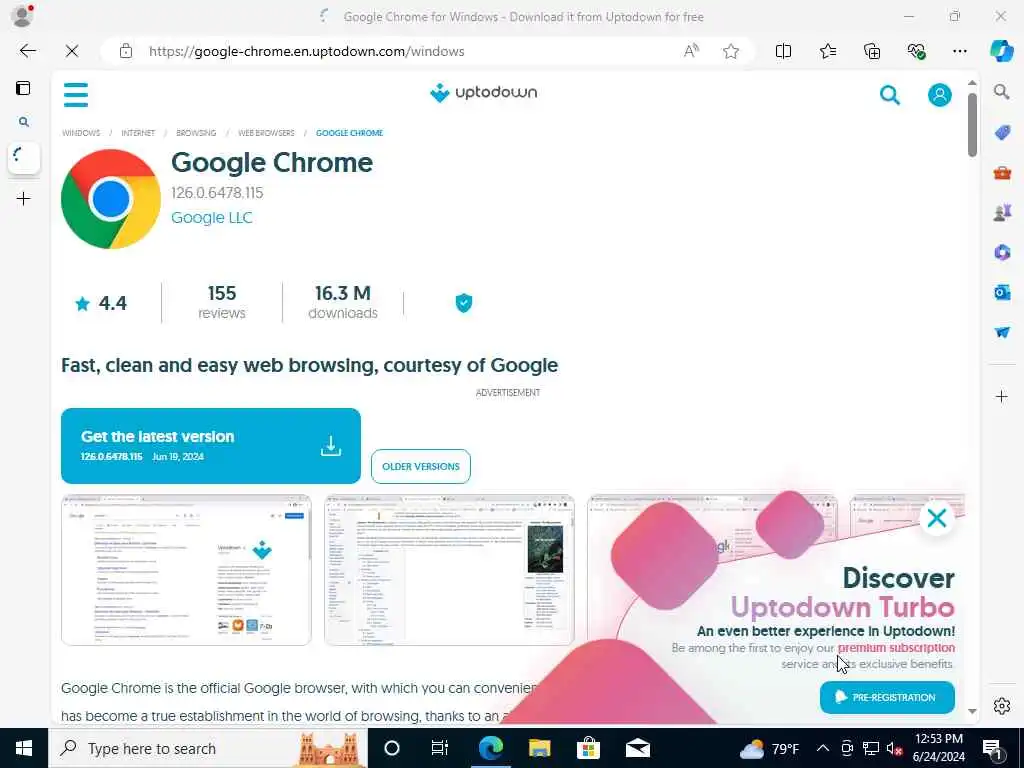Click the WINDOWS breadcrumb
This screenshot has width=1024, height=768.
[81, 133]
